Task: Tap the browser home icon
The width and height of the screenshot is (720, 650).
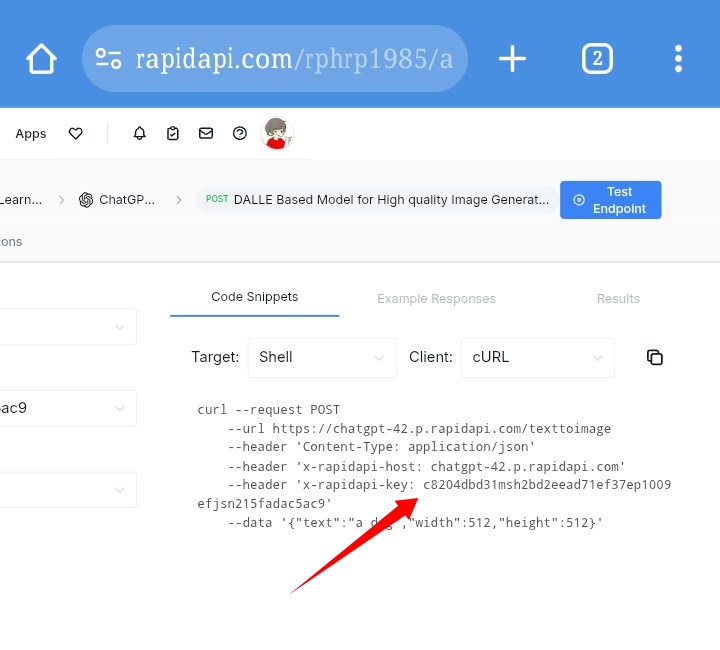Action: 41,59
